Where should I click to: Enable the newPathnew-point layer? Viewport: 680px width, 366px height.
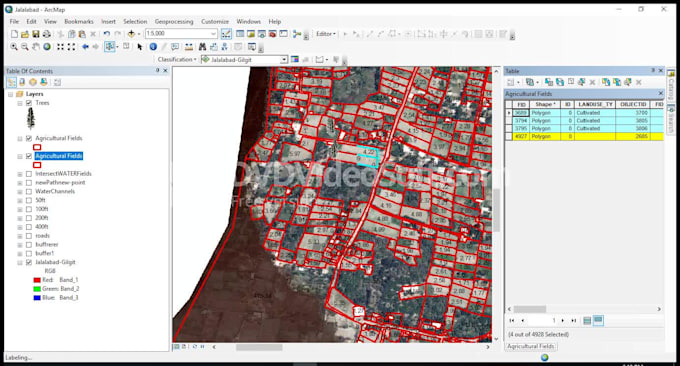click(x=29, y=183)
